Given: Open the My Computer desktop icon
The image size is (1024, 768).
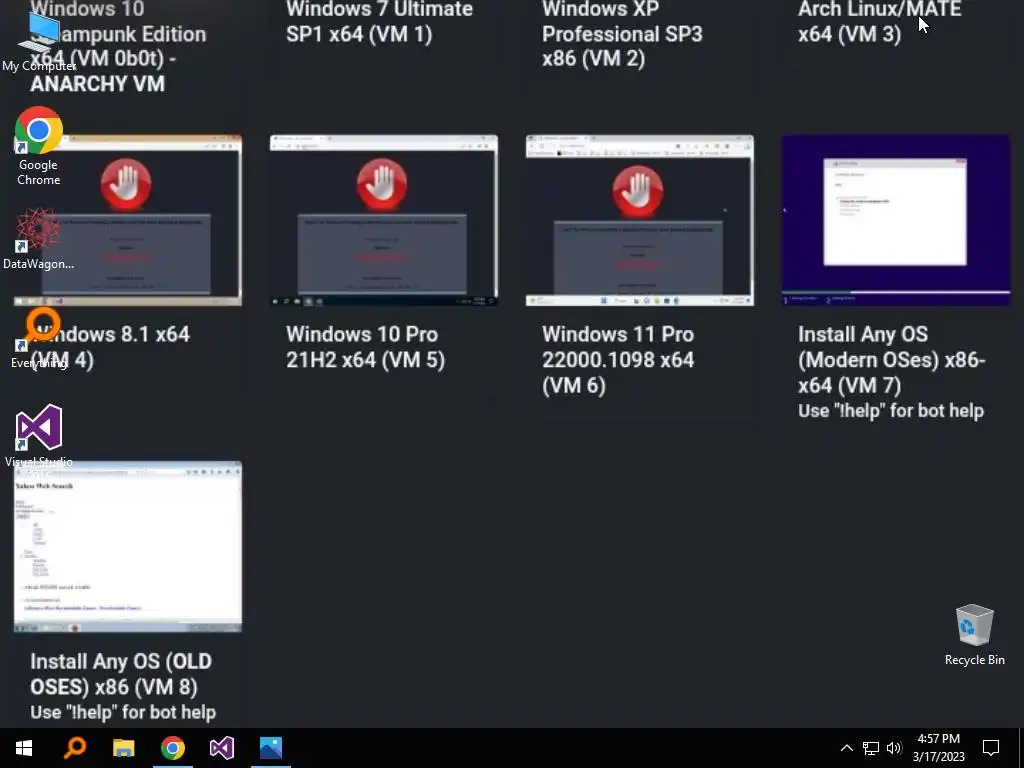Looking at the screenshot, I should [39, 42].
